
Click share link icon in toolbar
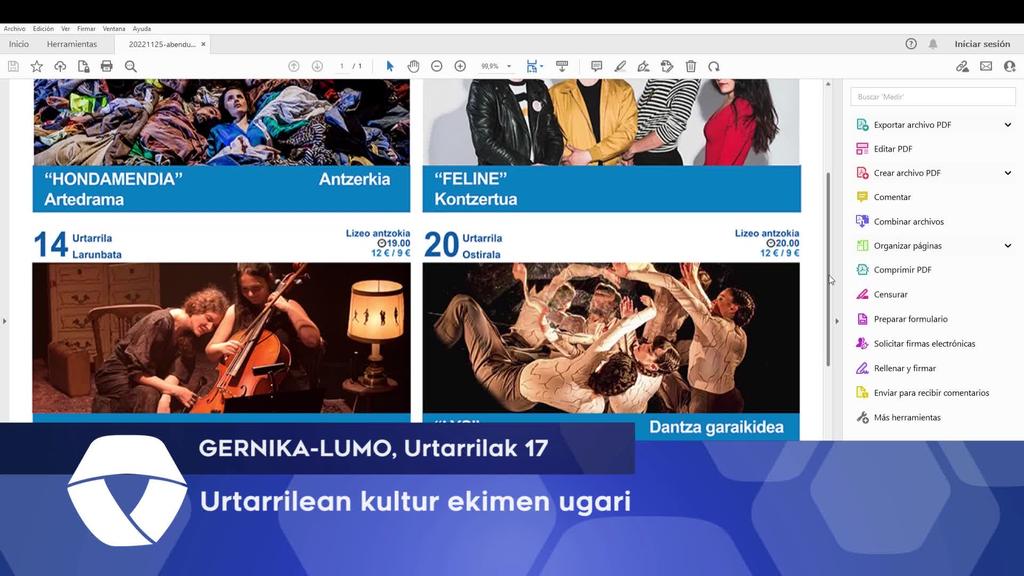(963, 66)
